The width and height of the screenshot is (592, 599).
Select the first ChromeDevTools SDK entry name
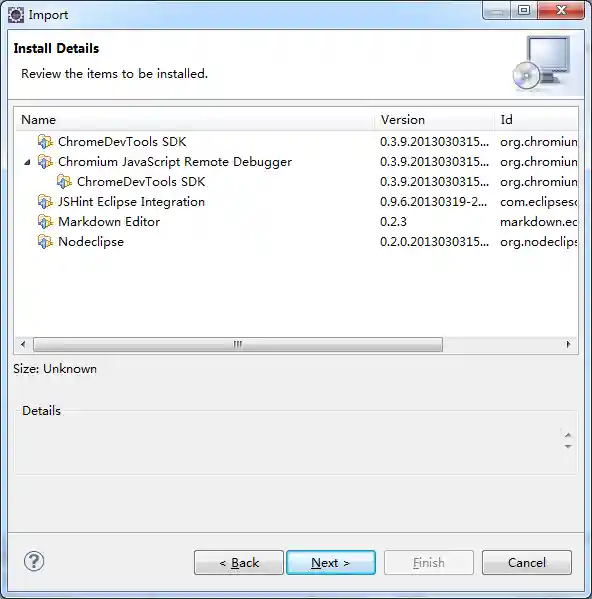click(x=122, y=142)
